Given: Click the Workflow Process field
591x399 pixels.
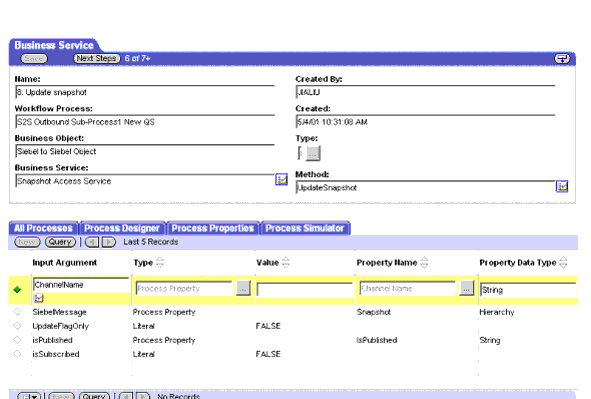Looking at the screenshot, I should click(x=145, y=122).
